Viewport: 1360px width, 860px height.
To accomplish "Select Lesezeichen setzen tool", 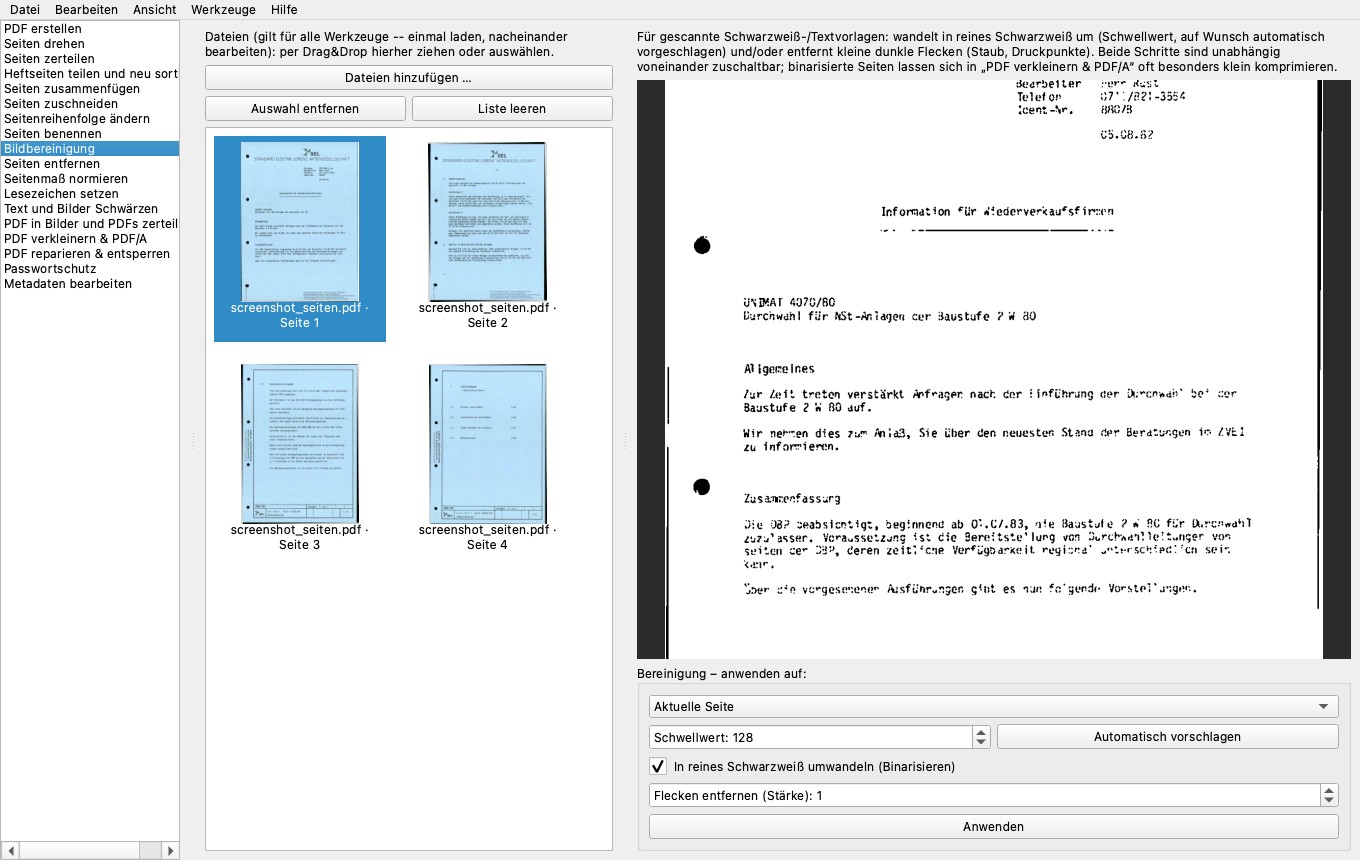I will coord(90,194).
